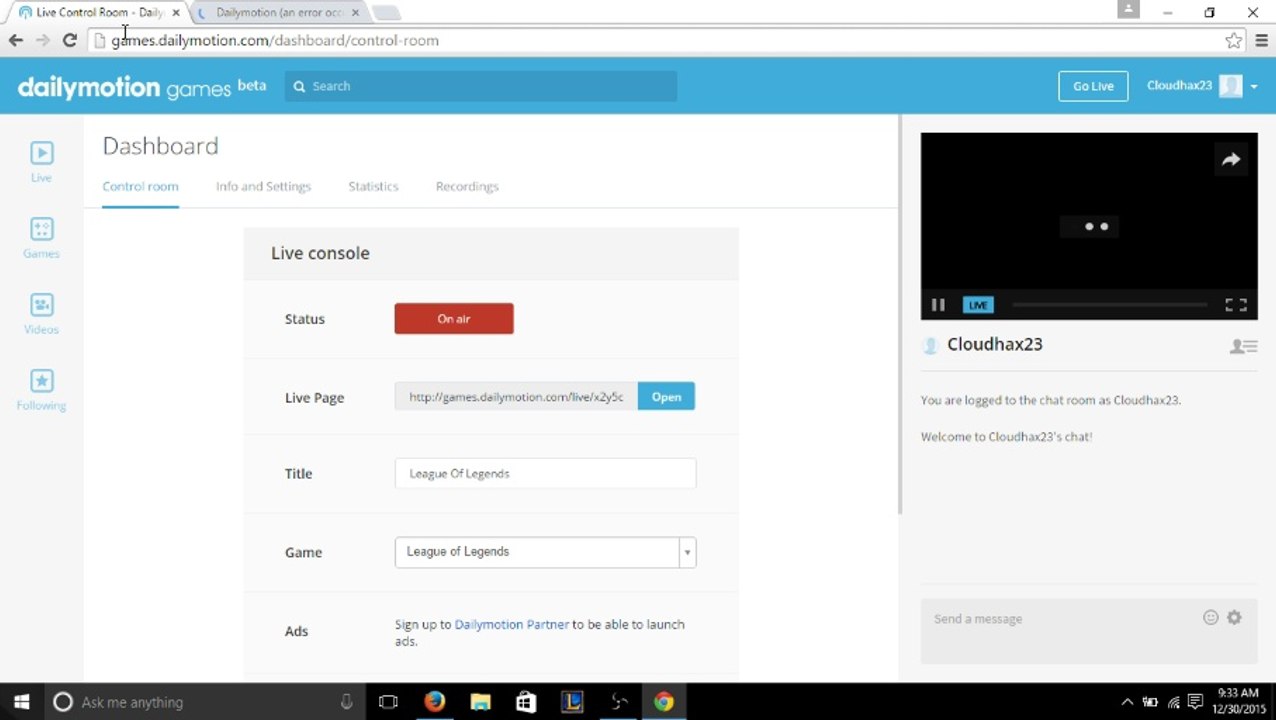Open the Videos section in the sidebar
The height and width of the screenshot is (720, 1276).
(41, 314)
